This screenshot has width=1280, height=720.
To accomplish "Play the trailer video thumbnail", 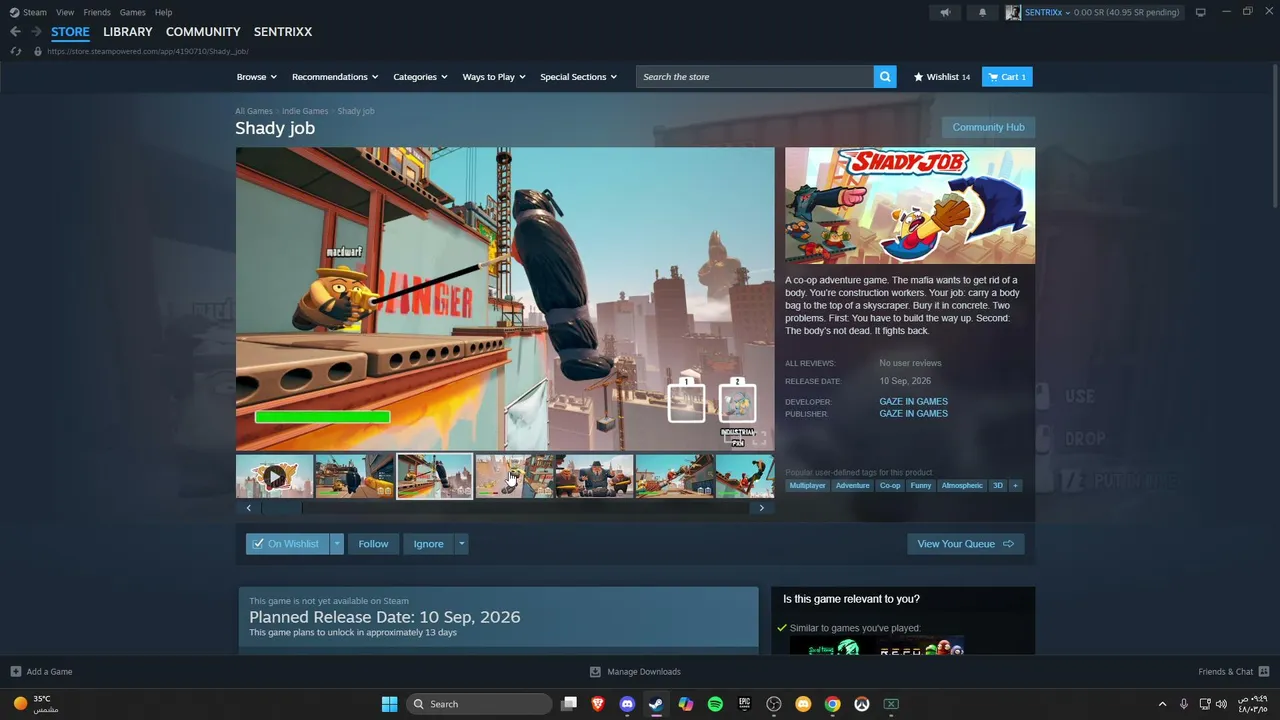I will click(x=274, y=477).
